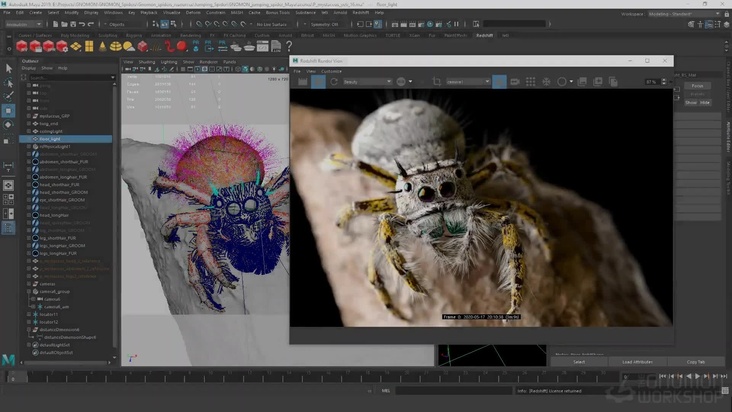Open the Outliner search filter dropdown arrow

click(x=113, y=77)
